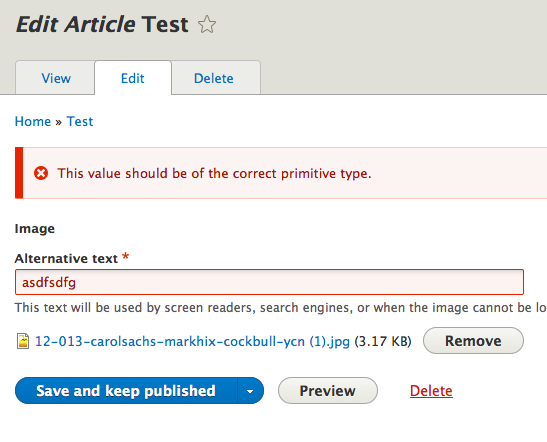Open the Test breadcrumb link
The height and width of the screenshot is (442, 547).
click(80, 121)
